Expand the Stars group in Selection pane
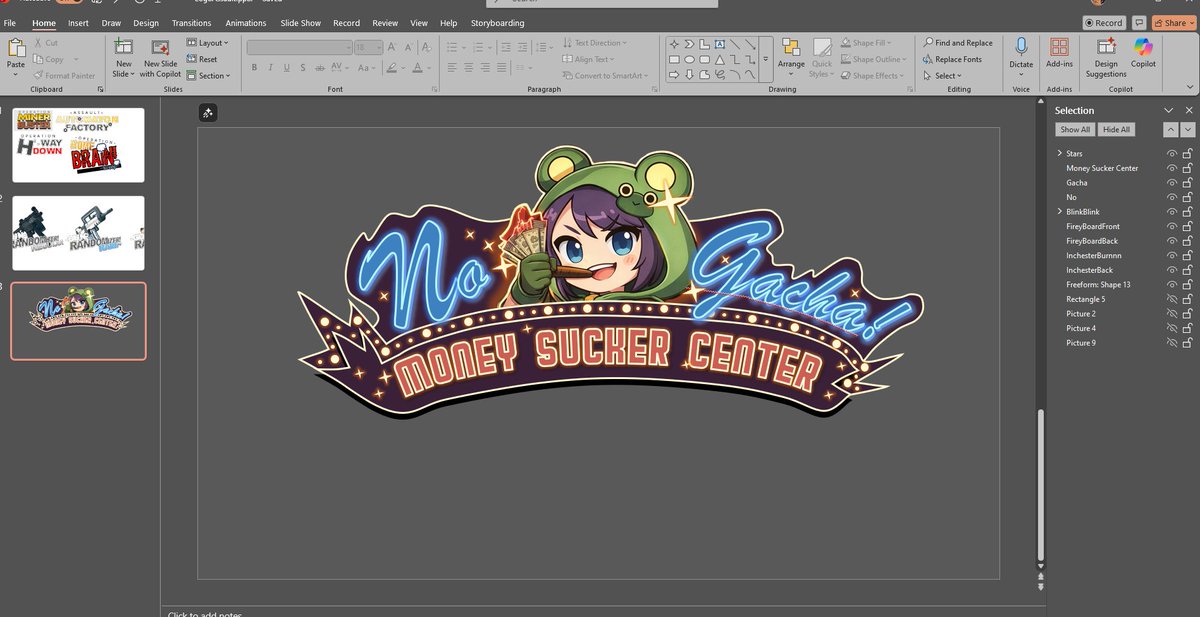The height and width of the screenshot is (617, 1200). pos(1060,153)
